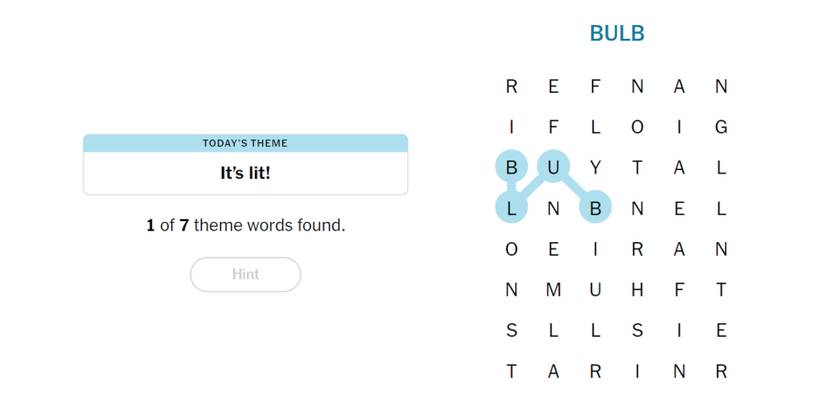825x413 pixels.
Task: Click the highlighted L tile
Action: pos(511,209)
